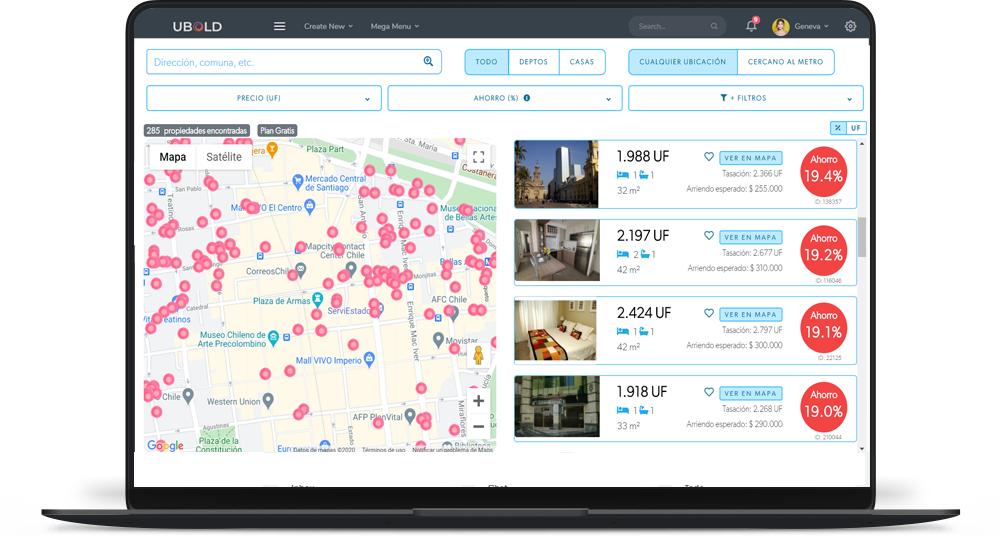Screen dimensions: 1000x539
Task: Click the top bar search magnifier icon
Action: [714, 26]
